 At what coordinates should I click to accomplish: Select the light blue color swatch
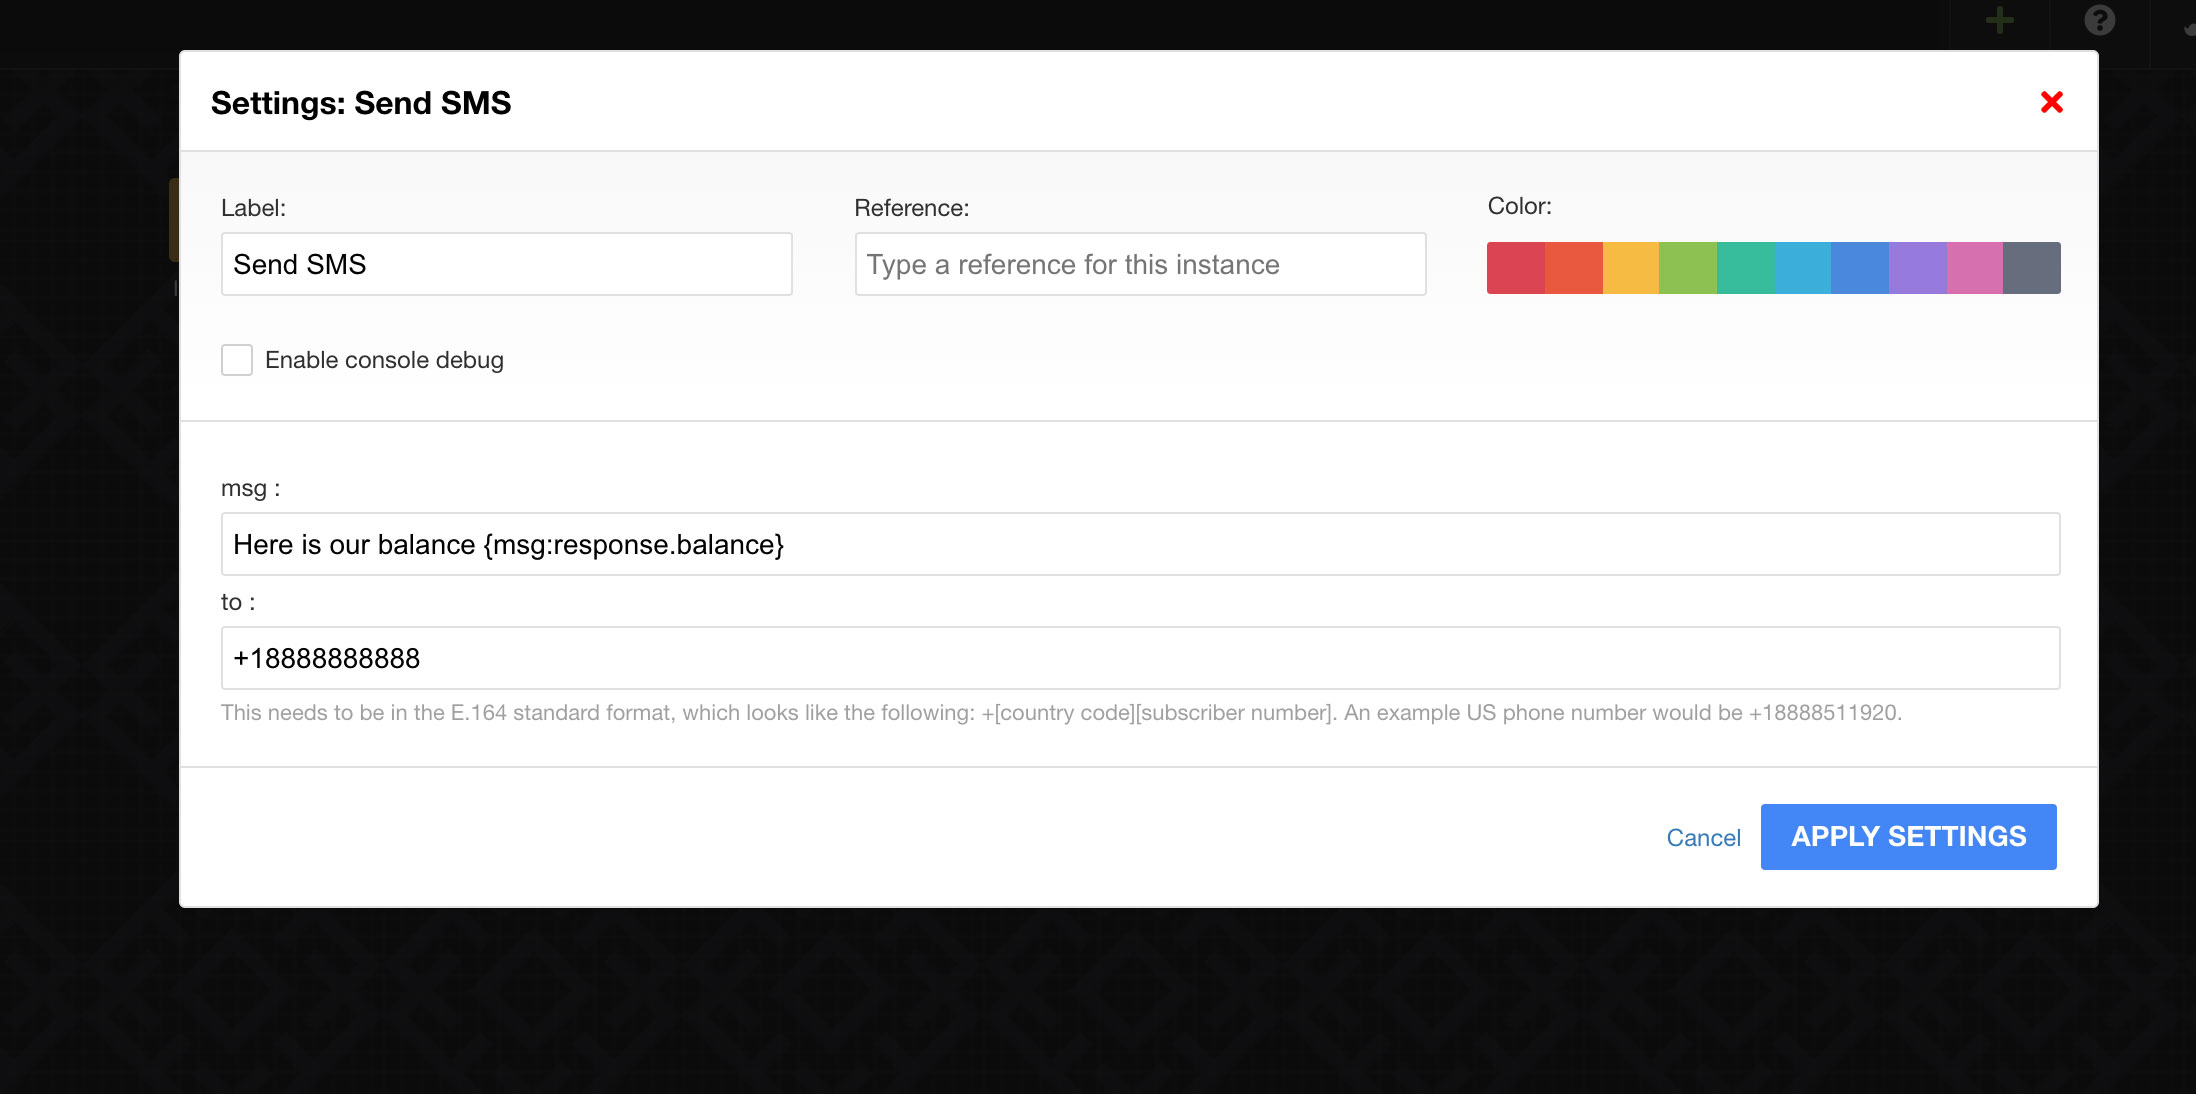[x=1803, y=268]
